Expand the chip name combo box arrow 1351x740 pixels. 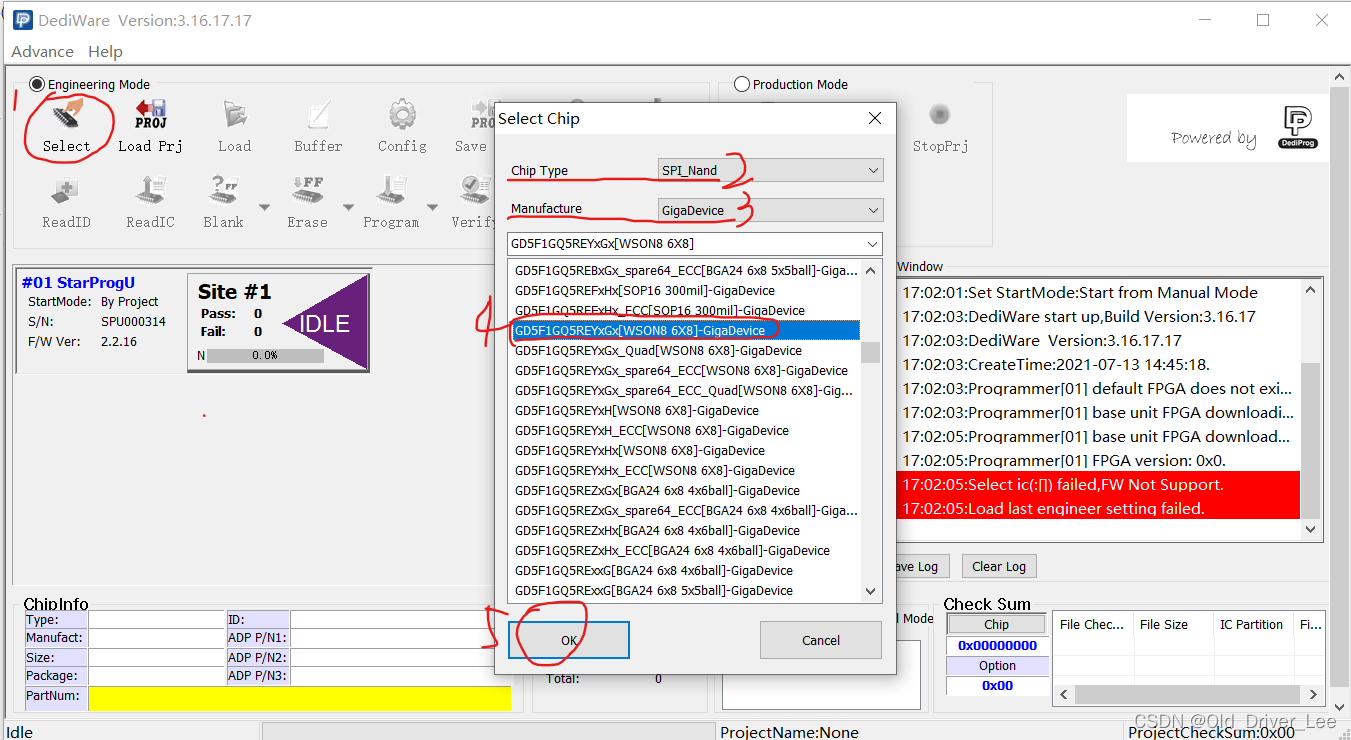click(x=872, y=244)
